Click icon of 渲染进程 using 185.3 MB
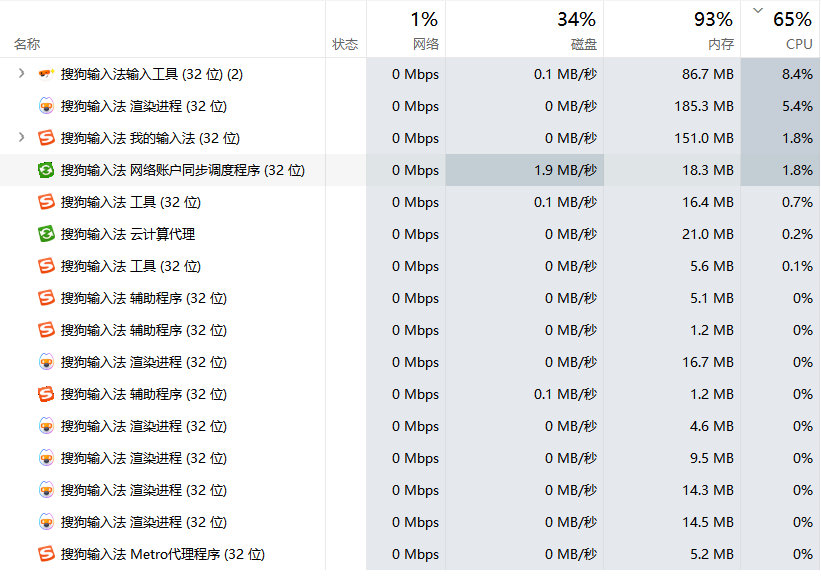 (46, 106)
